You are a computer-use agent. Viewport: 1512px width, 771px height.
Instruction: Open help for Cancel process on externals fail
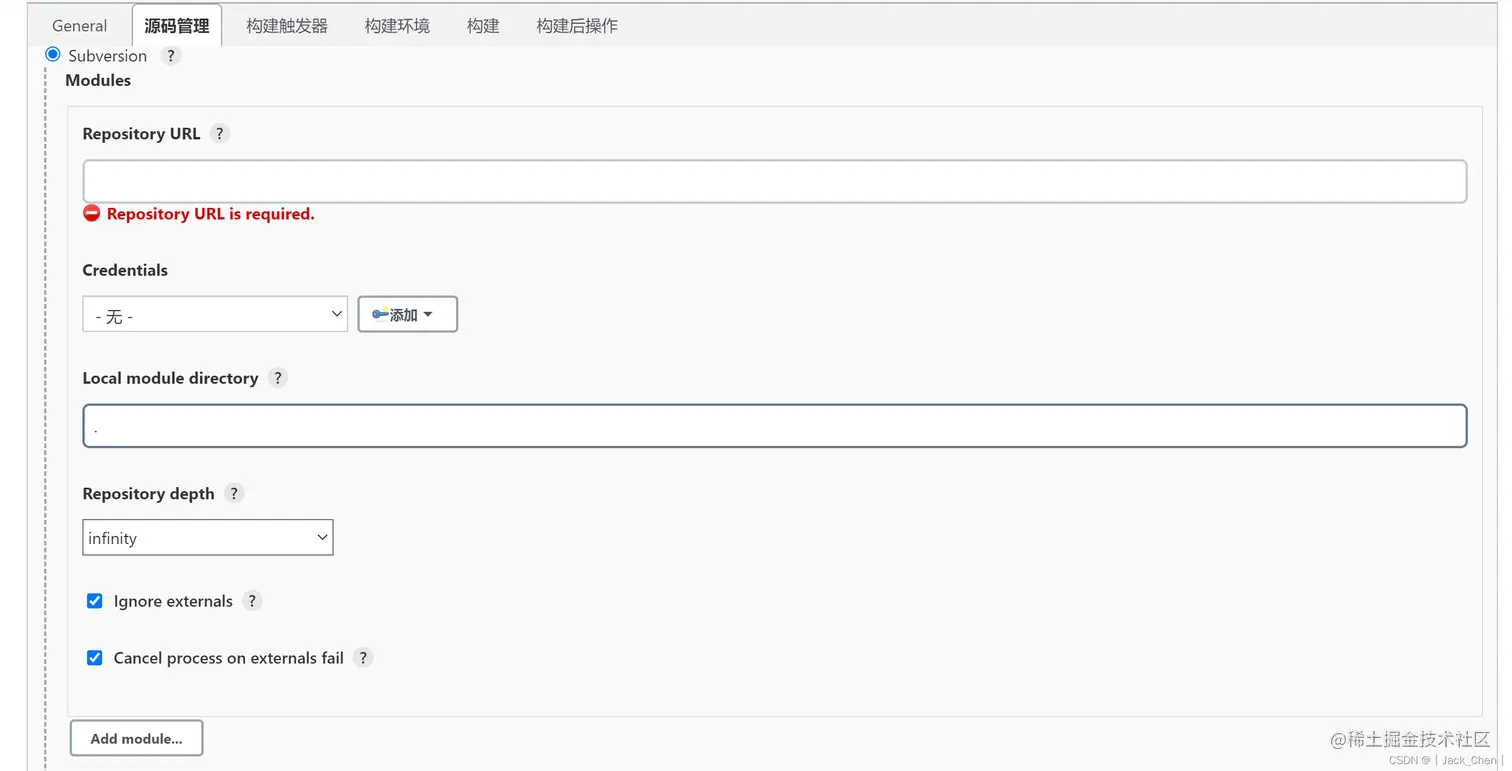[x=363, y=658]
